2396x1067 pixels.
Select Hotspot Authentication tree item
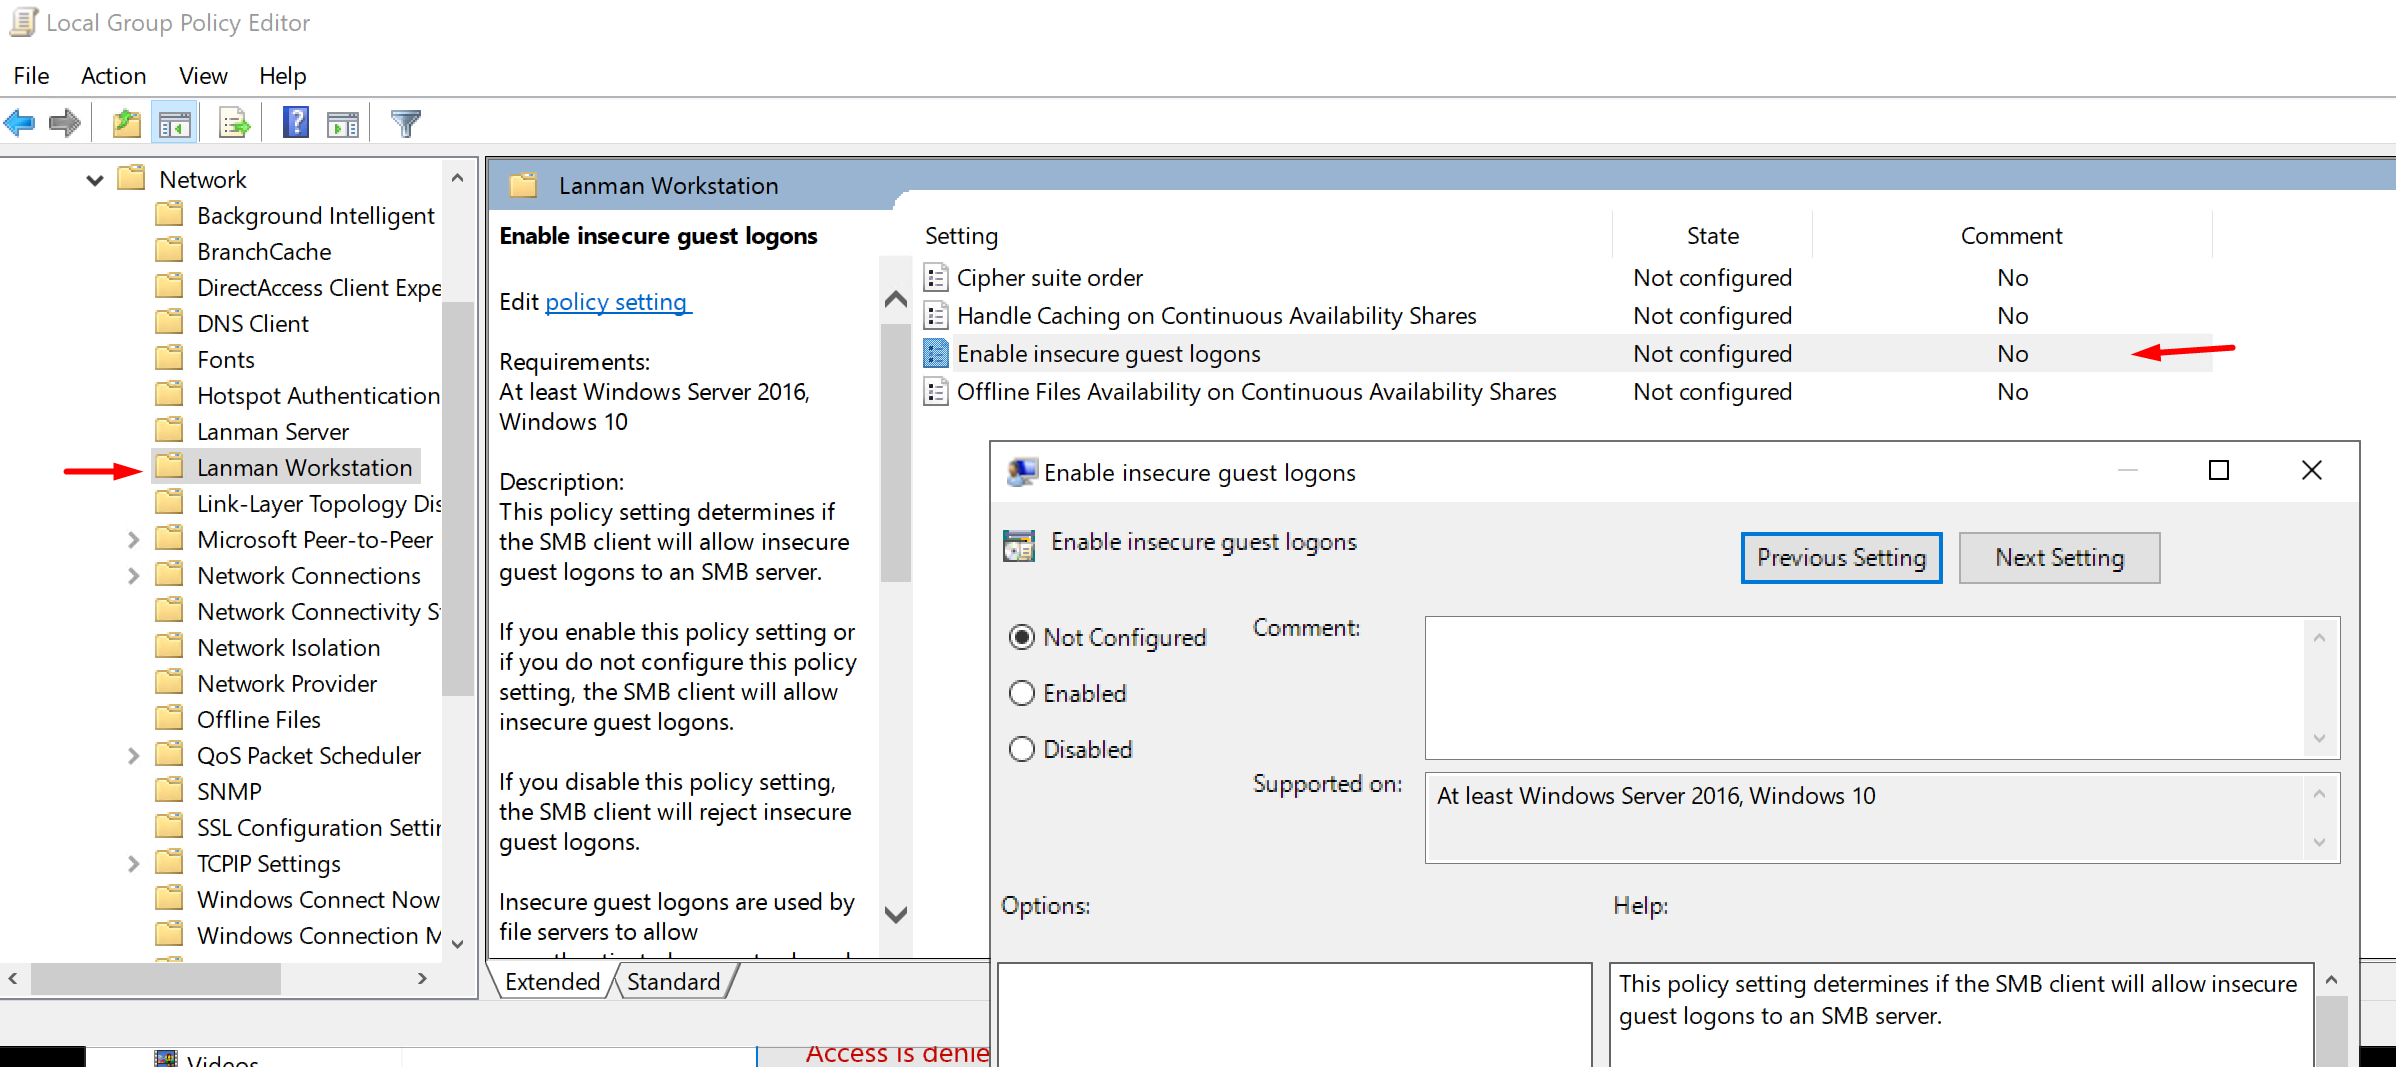(318, 396)
